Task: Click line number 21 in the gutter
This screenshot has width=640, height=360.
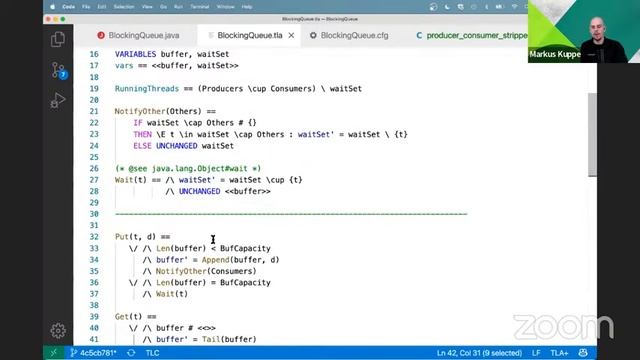Action: tap(94, 111)
